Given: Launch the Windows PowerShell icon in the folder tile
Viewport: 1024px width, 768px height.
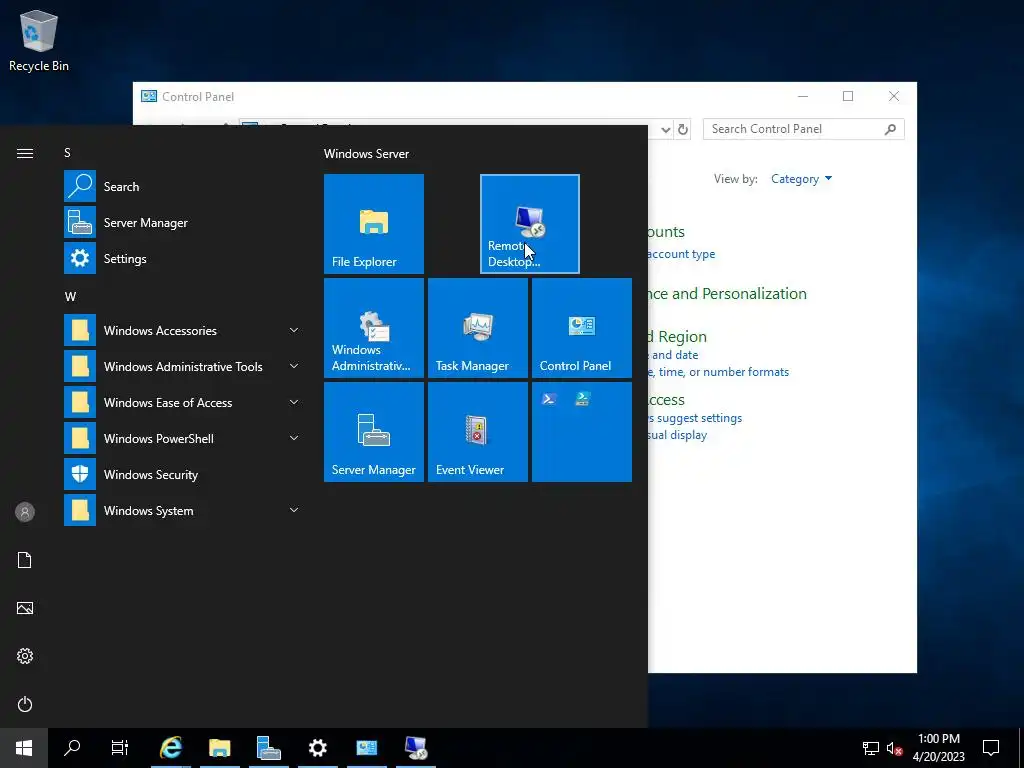Looking at the screenshot, I should click(x=549, y=399).
